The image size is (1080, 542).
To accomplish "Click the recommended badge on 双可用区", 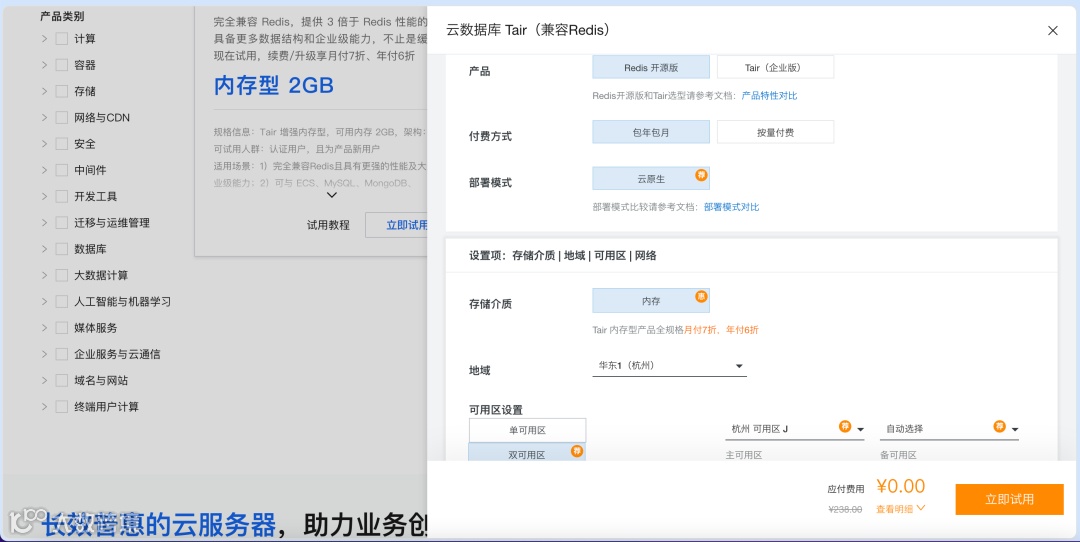I will [x=577, y=451].
